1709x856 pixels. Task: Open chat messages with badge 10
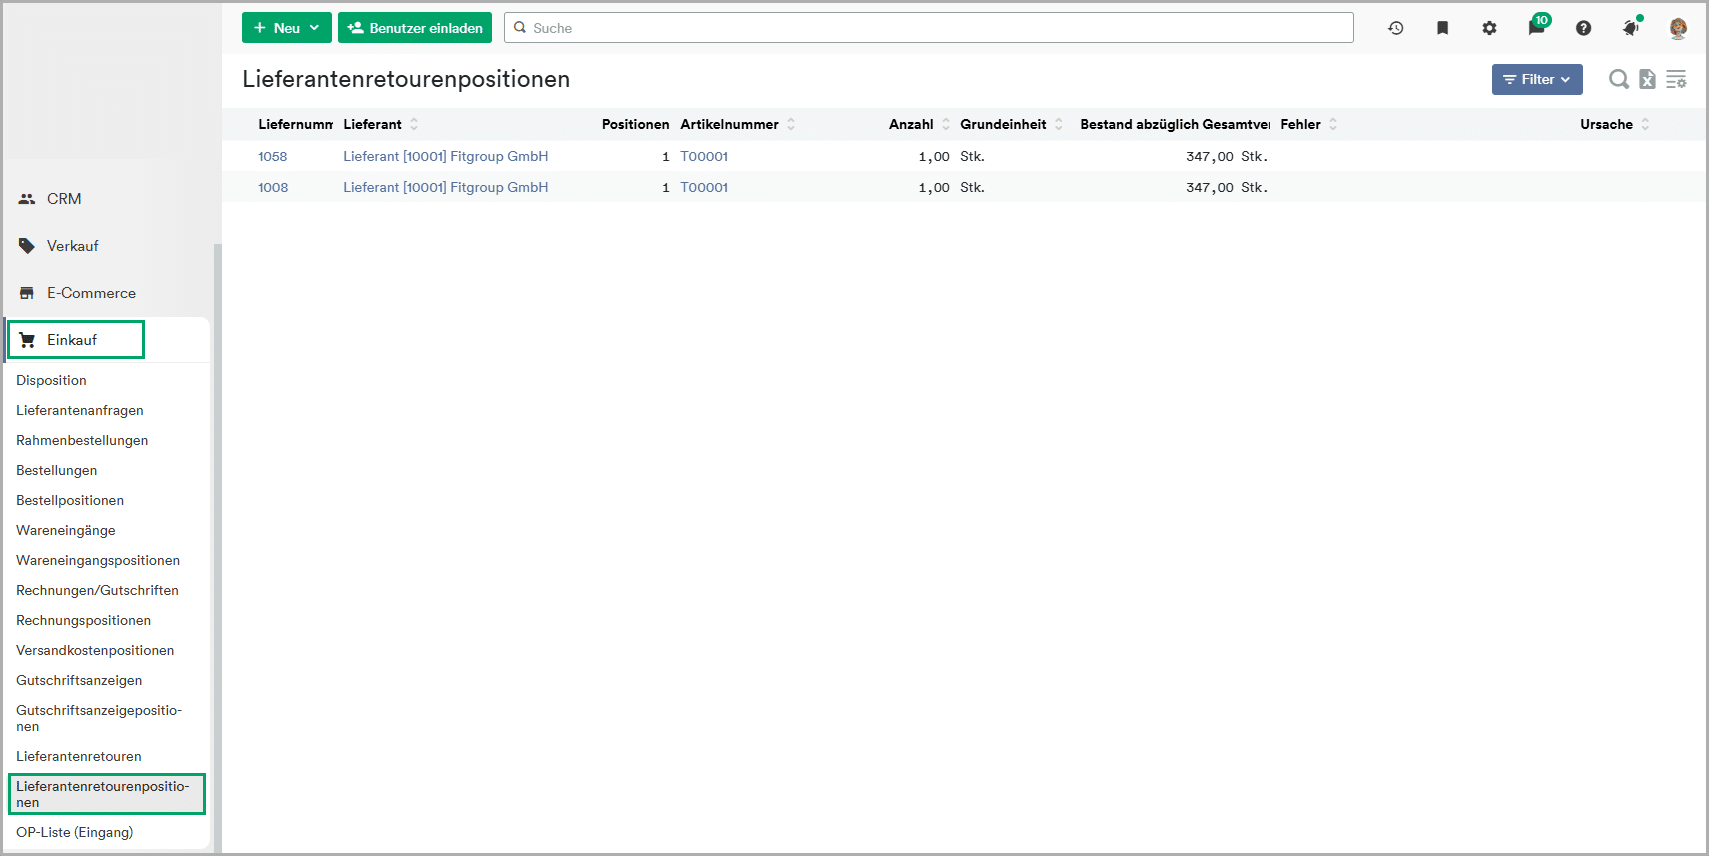click(x=1536, y=27)
